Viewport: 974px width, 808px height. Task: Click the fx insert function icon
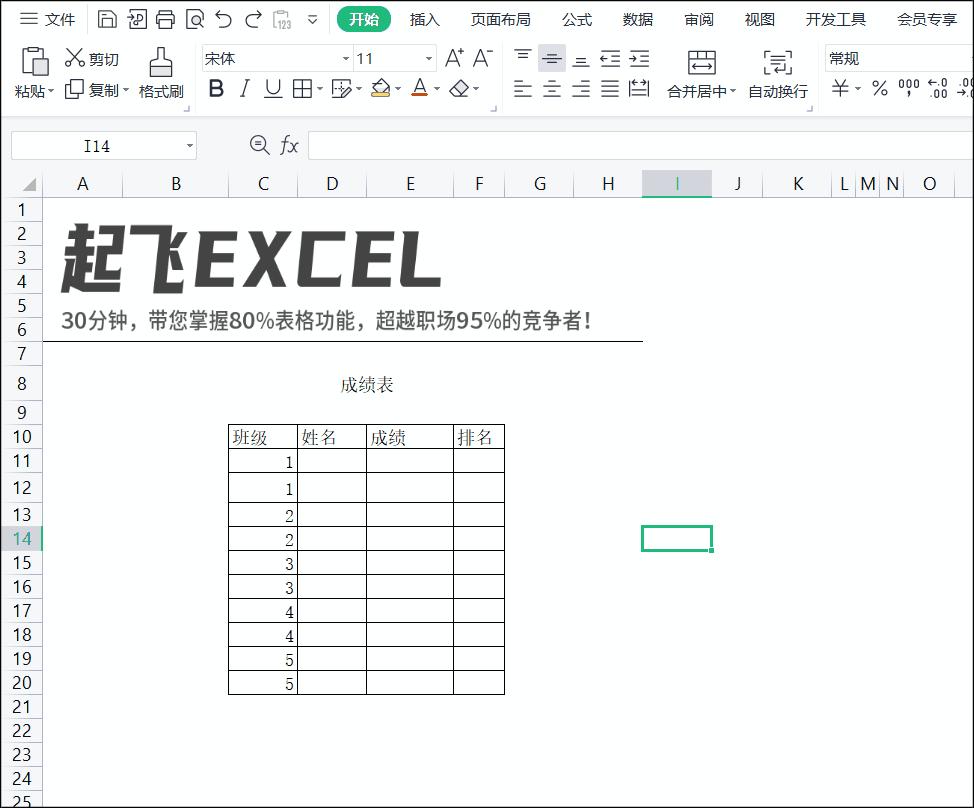[x=290, y=145]
